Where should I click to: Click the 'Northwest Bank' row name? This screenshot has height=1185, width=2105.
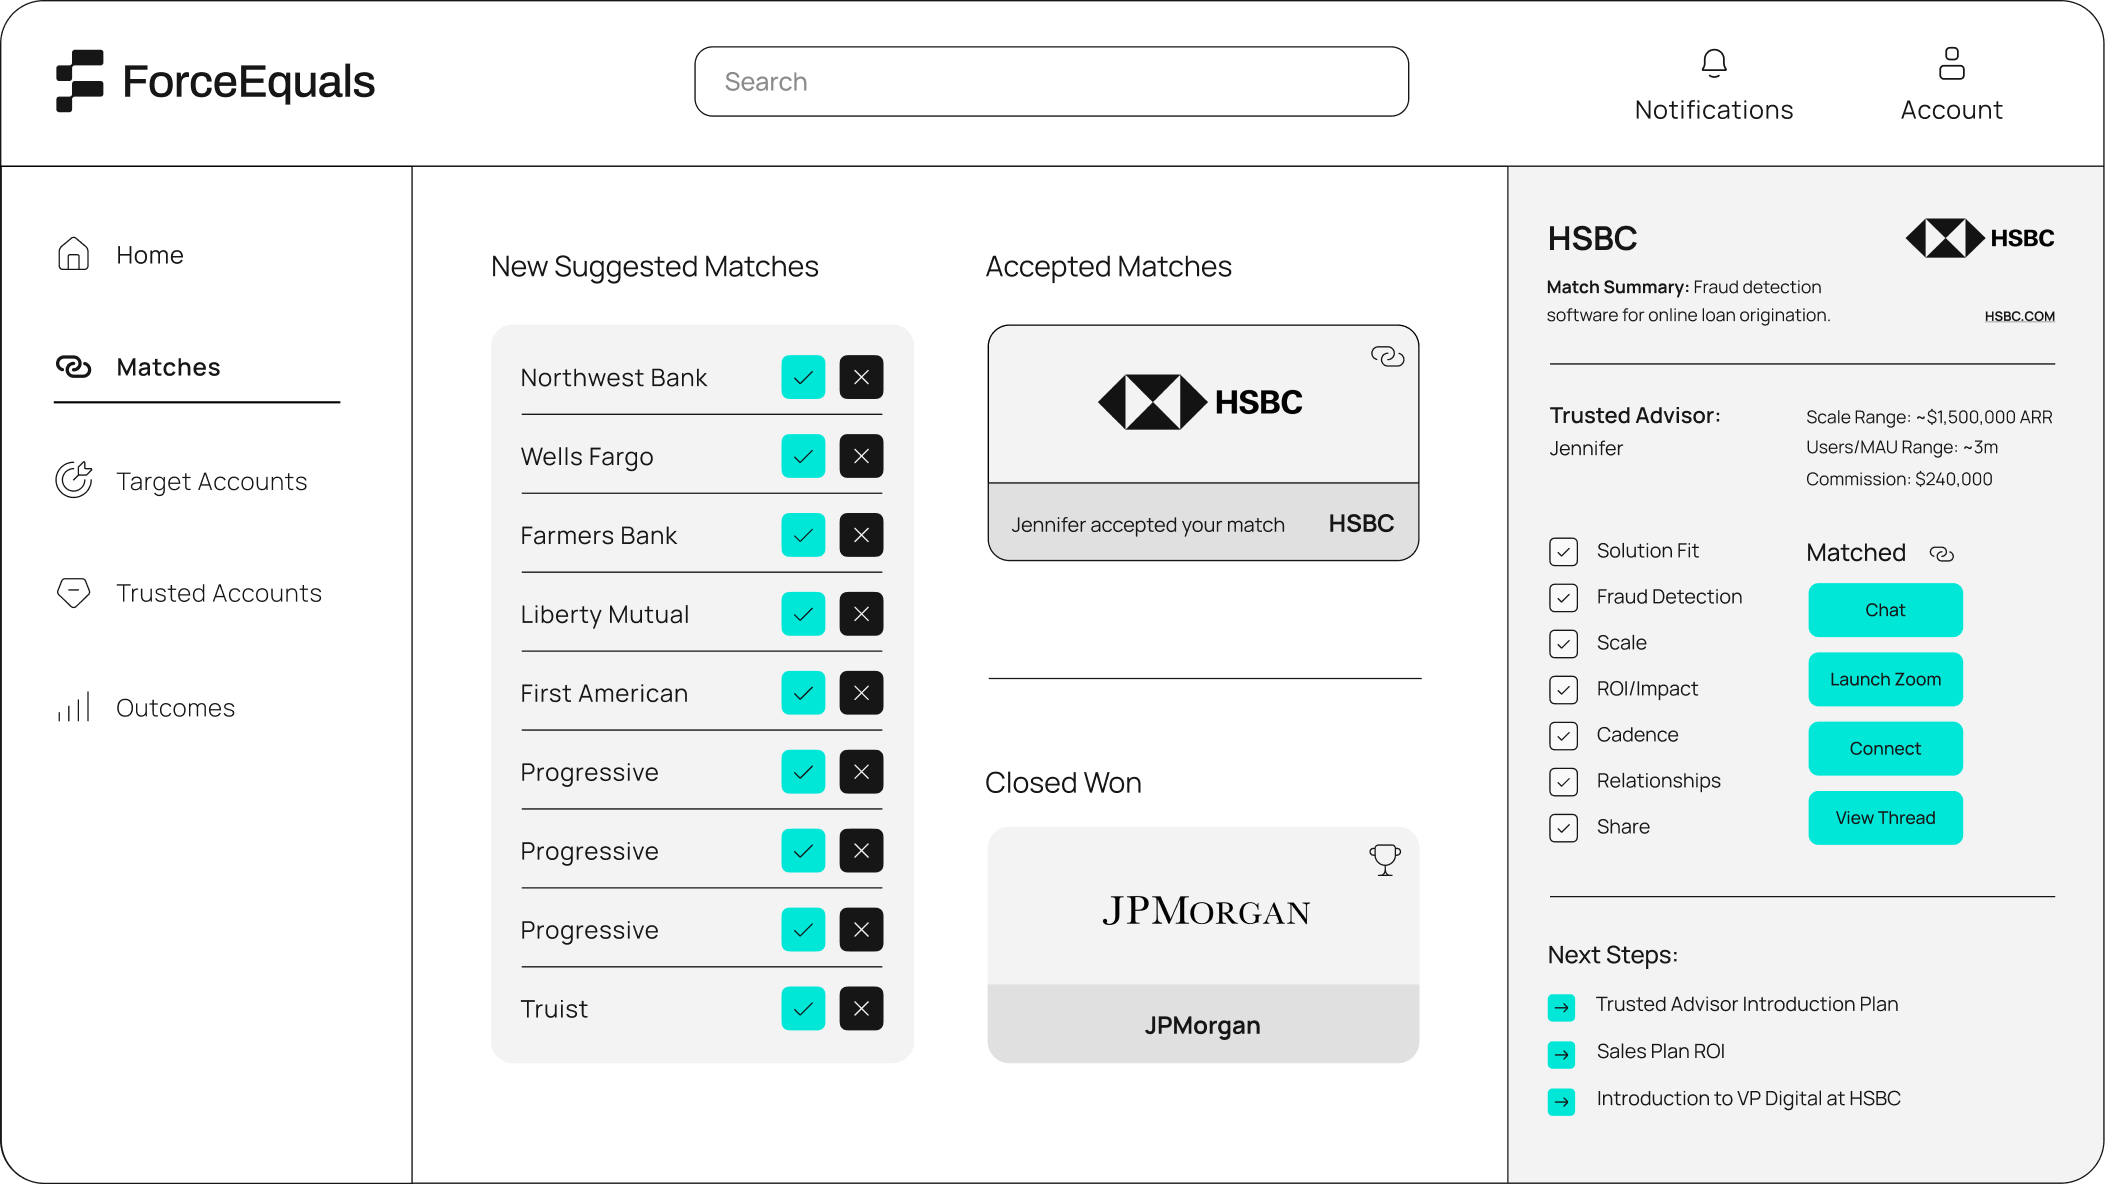pyautogui.click(x=613, y=377)
